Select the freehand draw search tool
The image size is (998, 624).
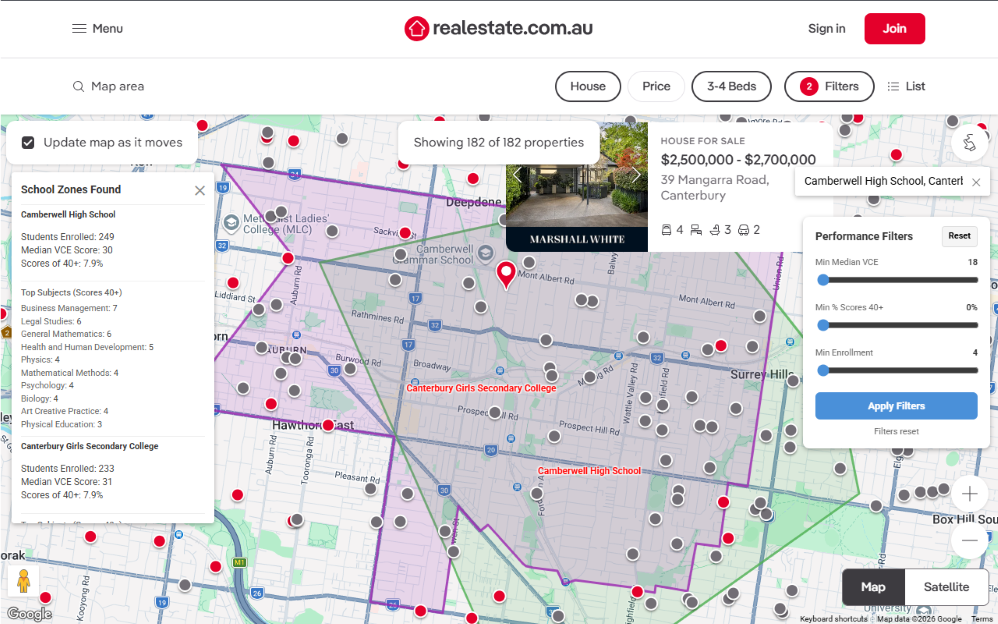tap(969, 143)
